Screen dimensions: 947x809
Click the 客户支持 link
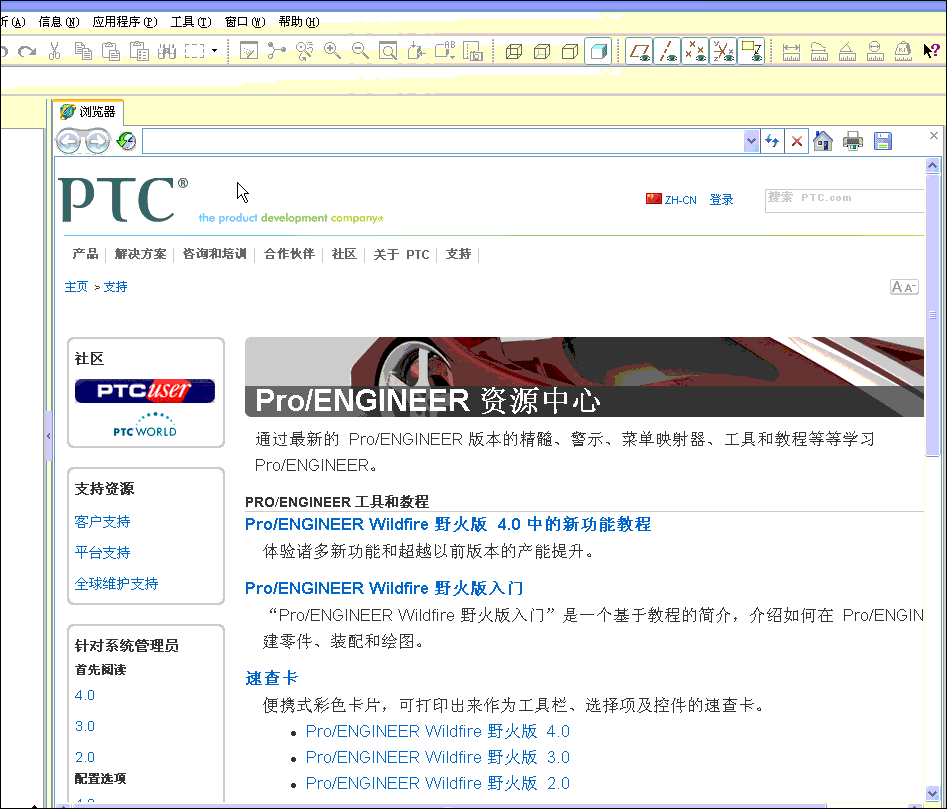coord(102,522)
